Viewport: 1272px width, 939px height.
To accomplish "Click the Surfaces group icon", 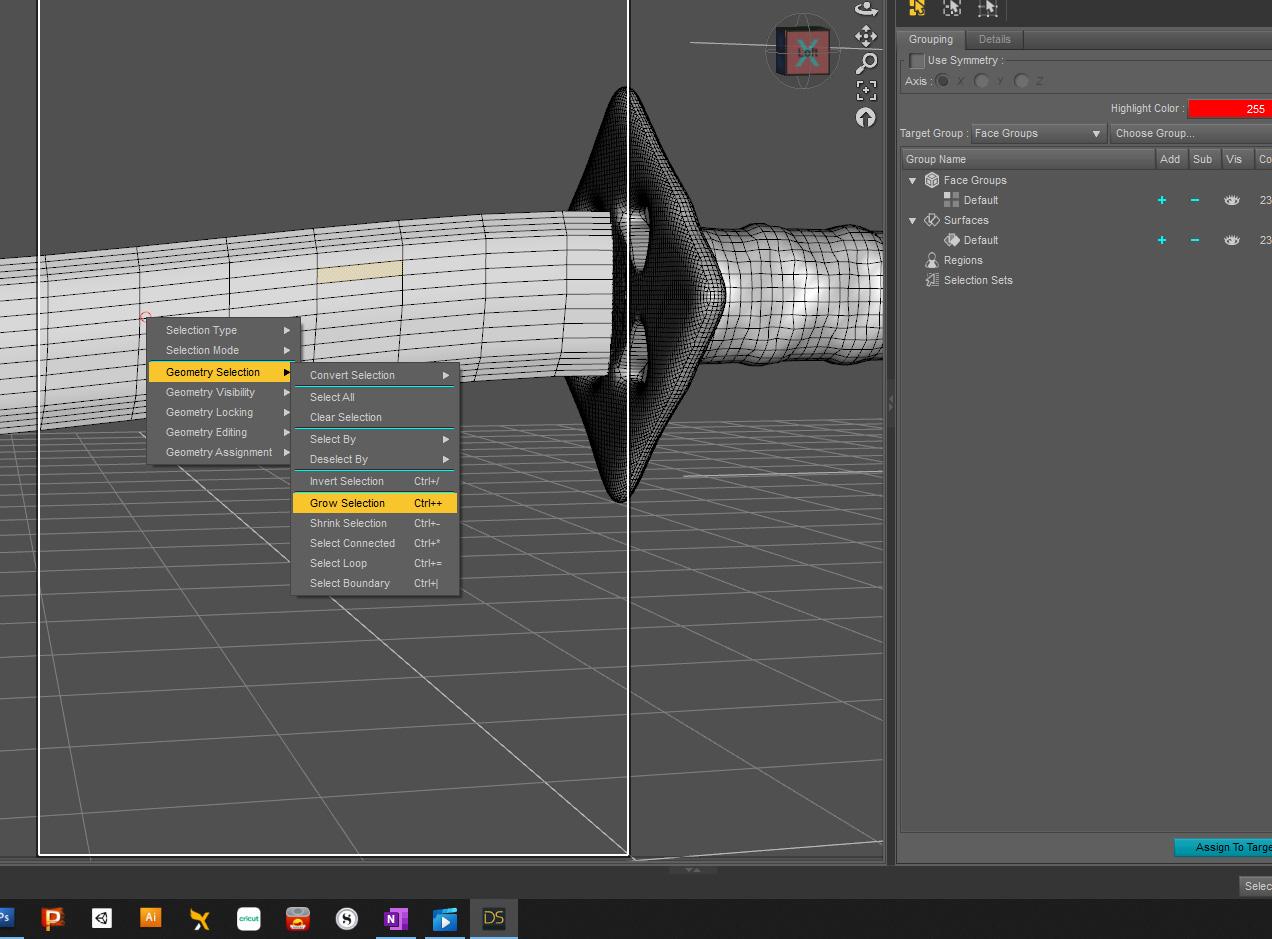I will [x=932, y=220].
